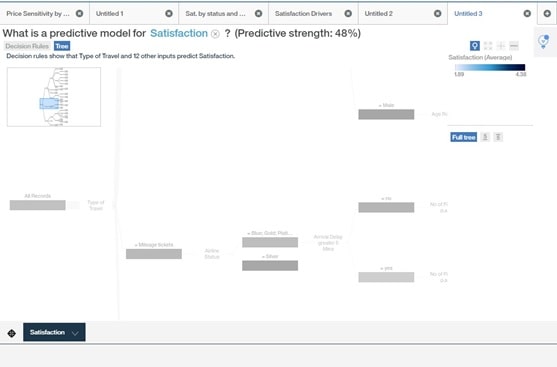This screenshot has height=367, width=557.
Task: Expand the Silver status tree node
Action: 270,265
